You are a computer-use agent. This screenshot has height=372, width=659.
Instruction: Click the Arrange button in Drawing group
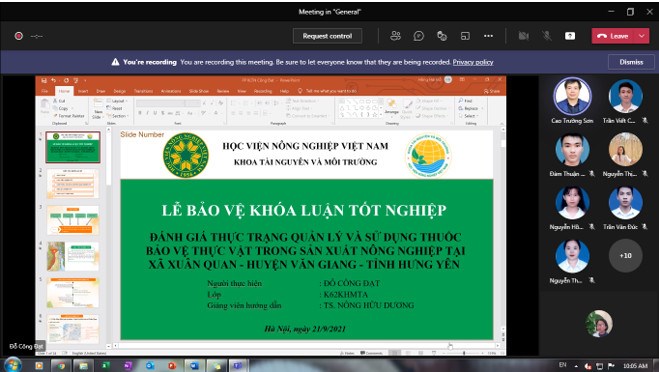(391, 107)
